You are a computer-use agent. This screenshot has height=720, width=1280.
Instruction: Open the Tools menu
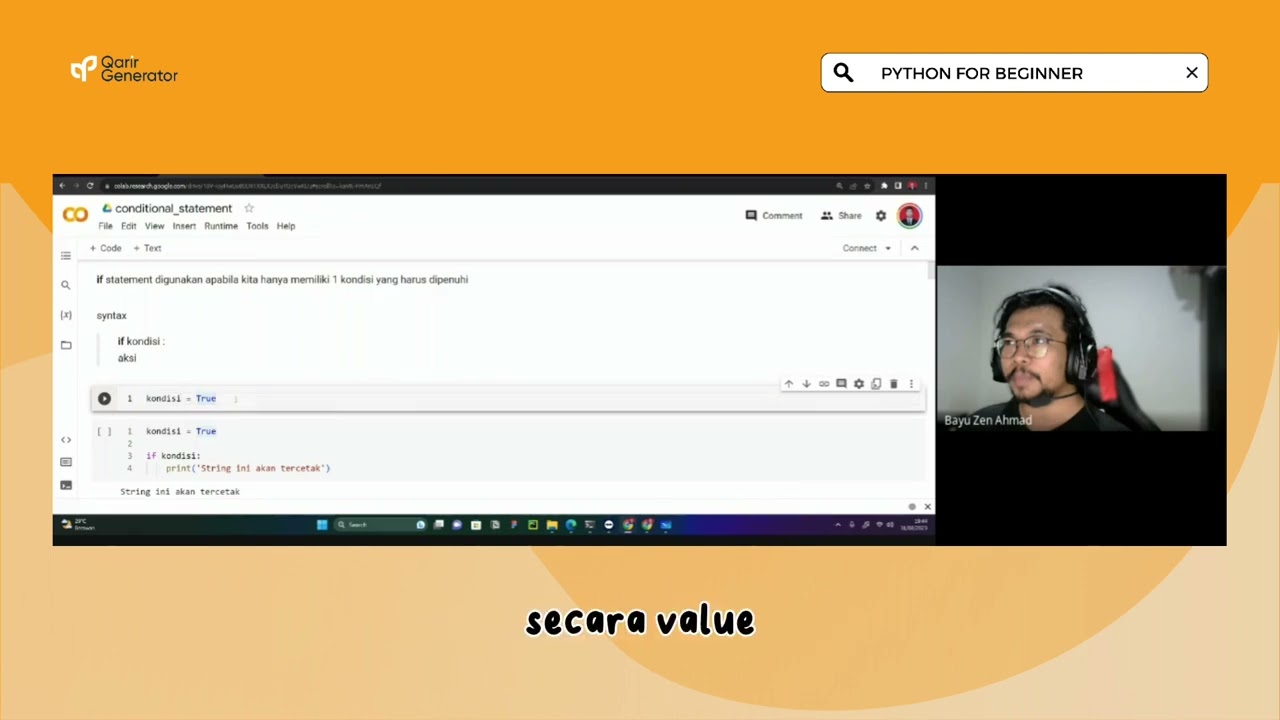pyautogui.click(x=257, y=226)
